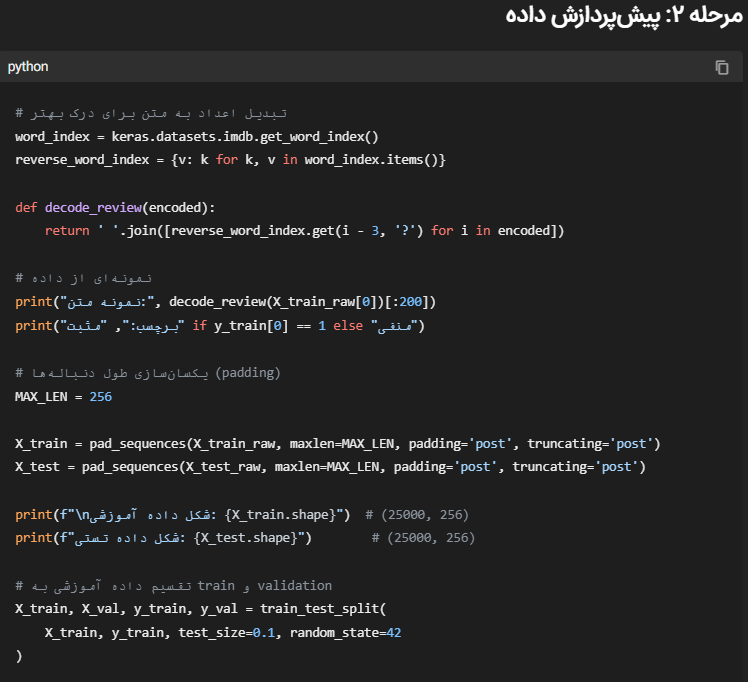Click the 'MAX_LEN = 256' line

(x=63, y=397)
